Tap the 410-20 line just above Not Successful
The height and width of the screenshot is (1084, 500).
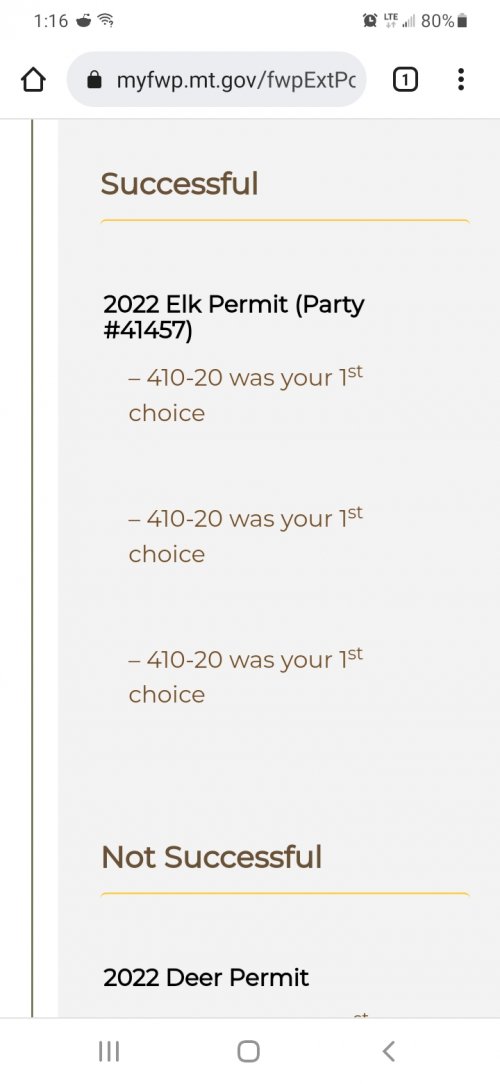246,676
